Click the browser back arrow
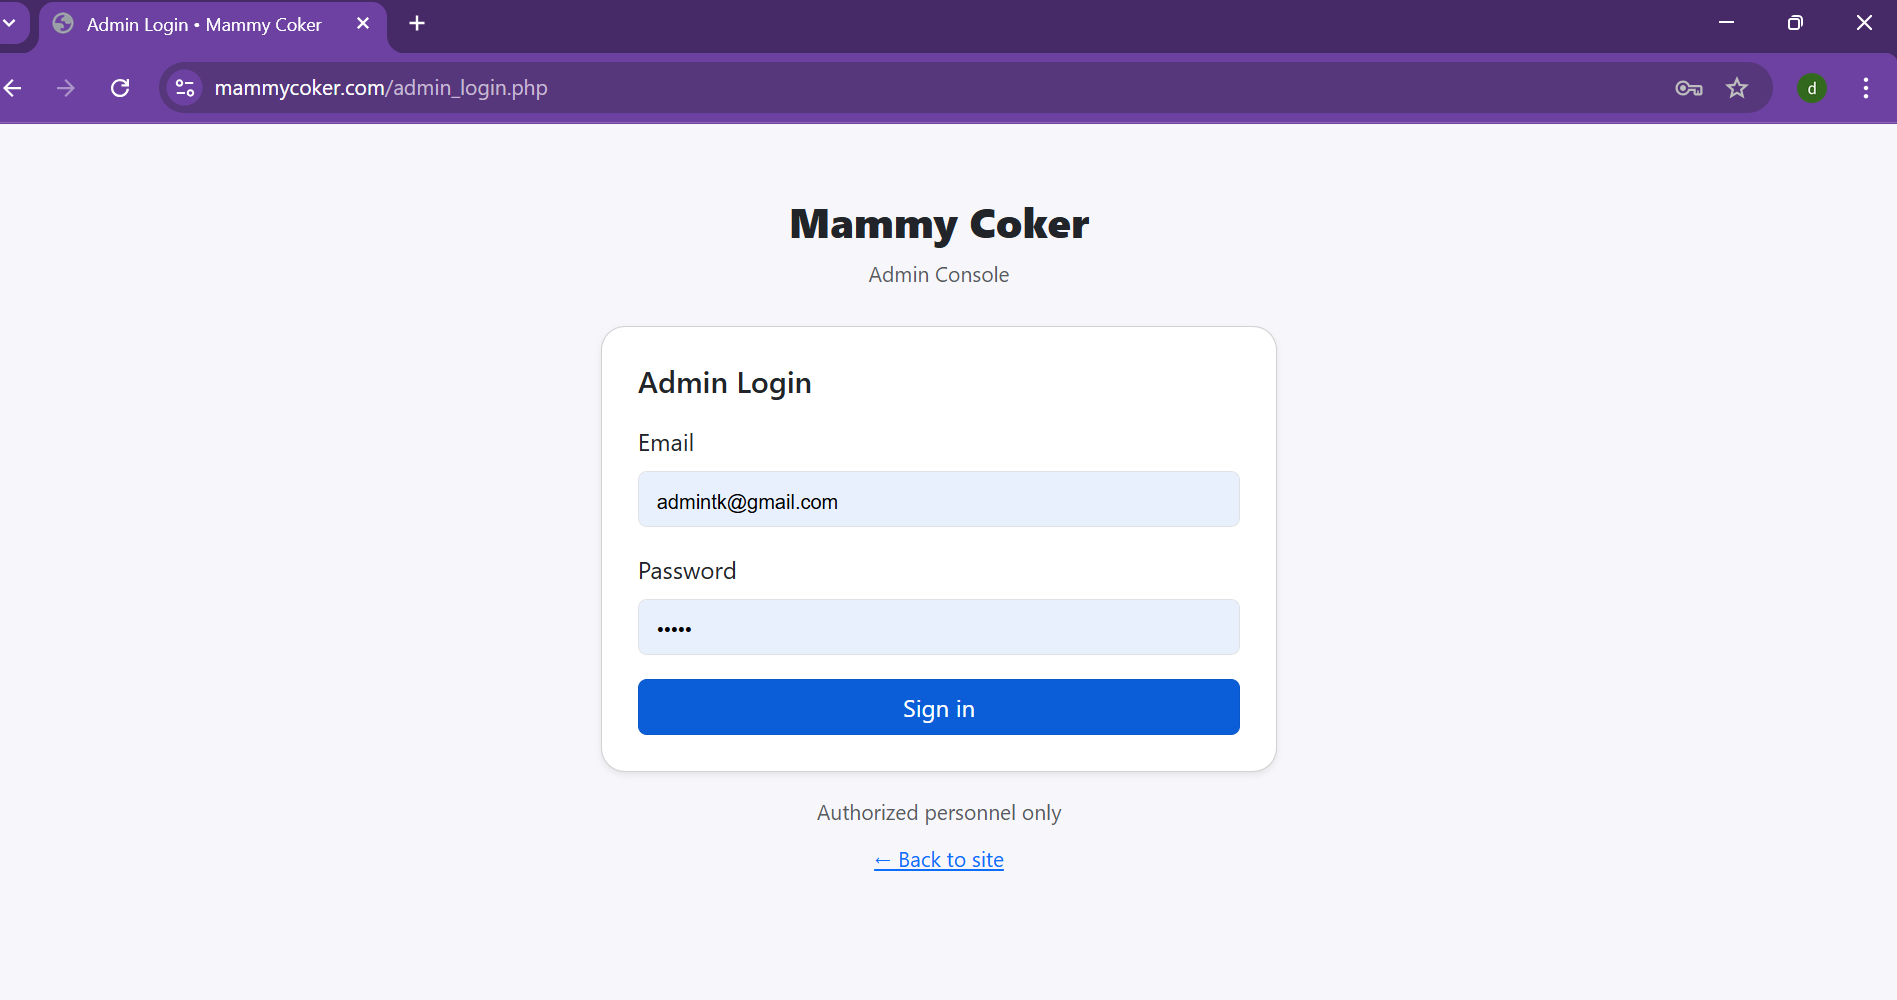This screenshot has height=1000, width=1897. tap(13, 88)
